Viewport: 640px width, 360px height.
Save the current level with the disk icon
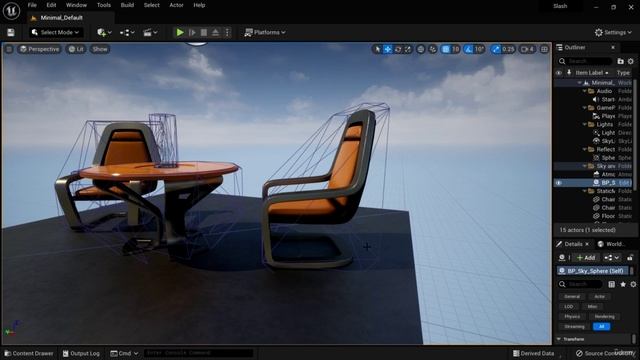(x=11, y=32)
